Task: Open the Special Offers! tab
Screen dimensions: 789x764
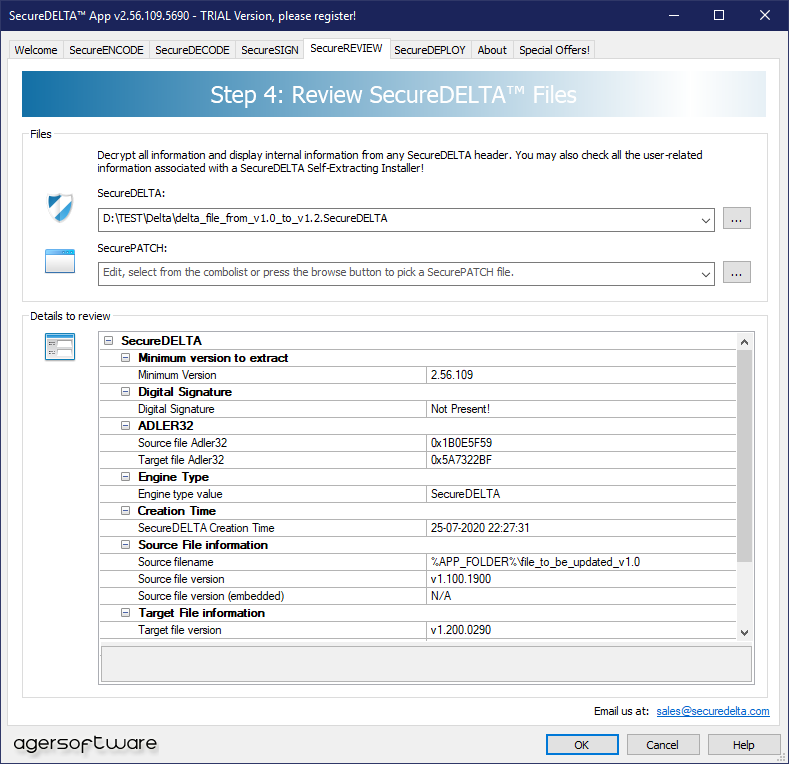Action: click(x=554, y=50)
